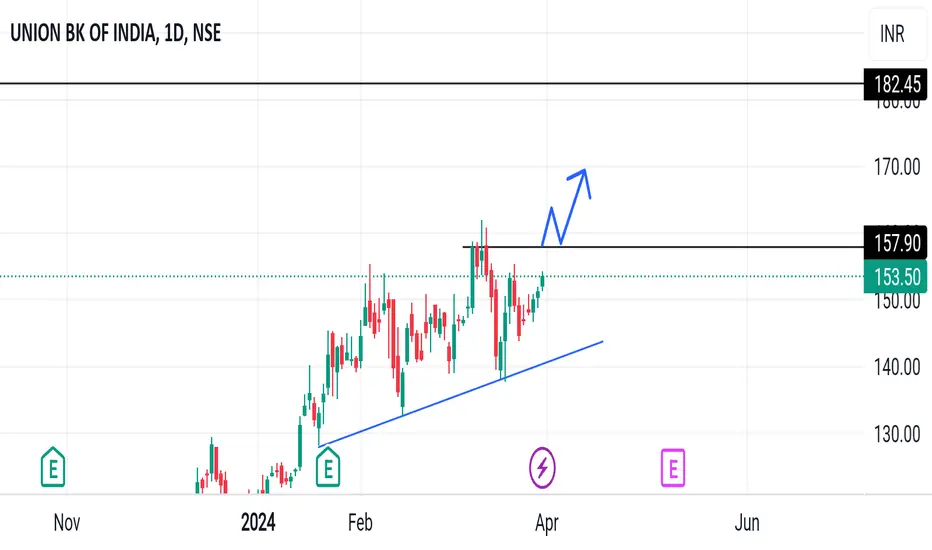Click the Nov label on the time axis
The image size is (932, 550).
(67, 523)
